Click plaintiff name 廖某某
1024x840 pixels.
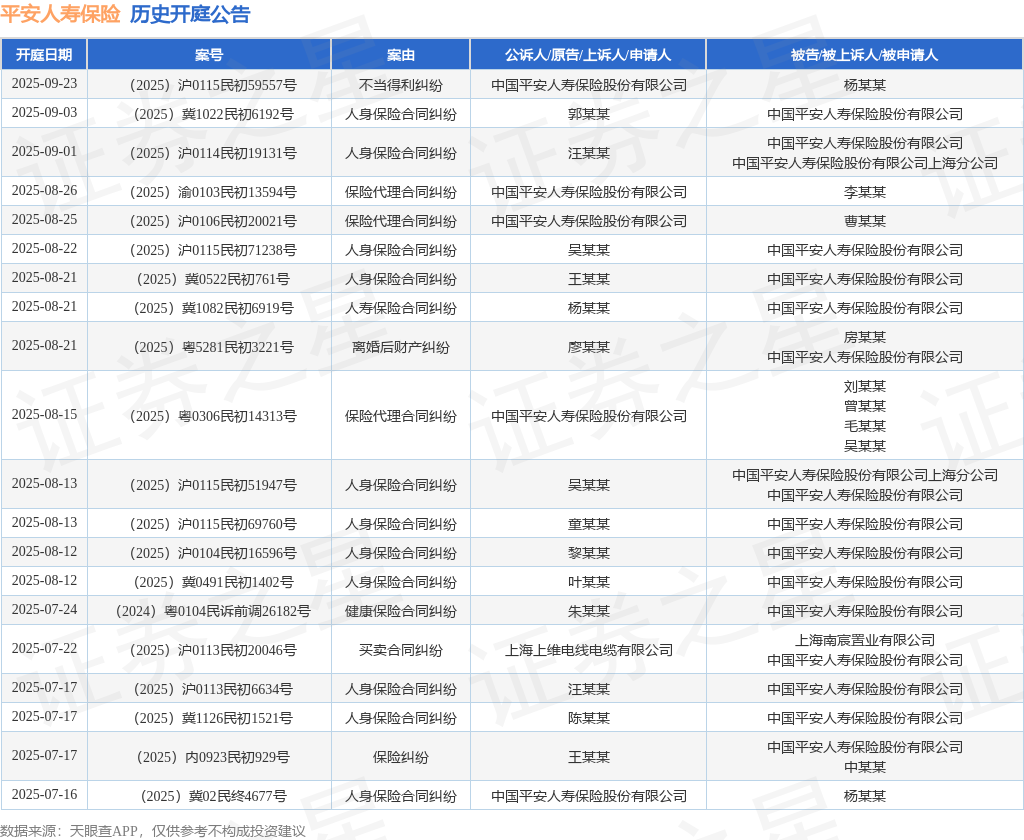click(x=588, y=347)
